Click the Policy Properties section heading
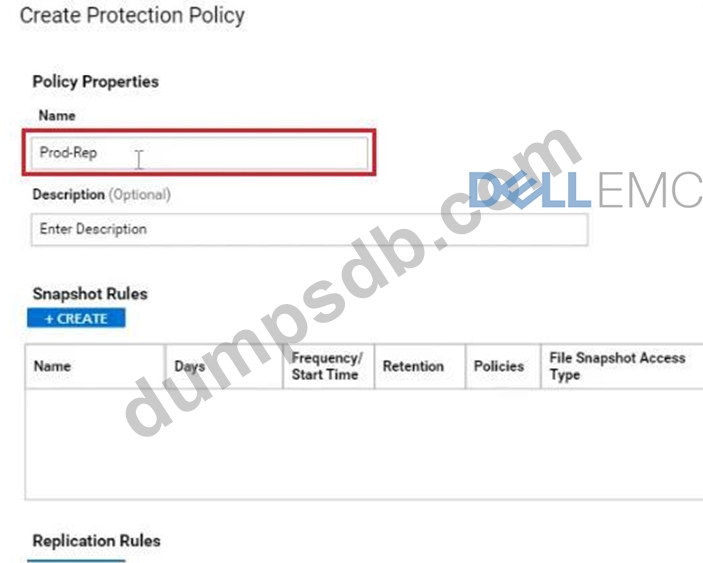The height and width of the screenshot is (563, 703). [x=95, y=81]
